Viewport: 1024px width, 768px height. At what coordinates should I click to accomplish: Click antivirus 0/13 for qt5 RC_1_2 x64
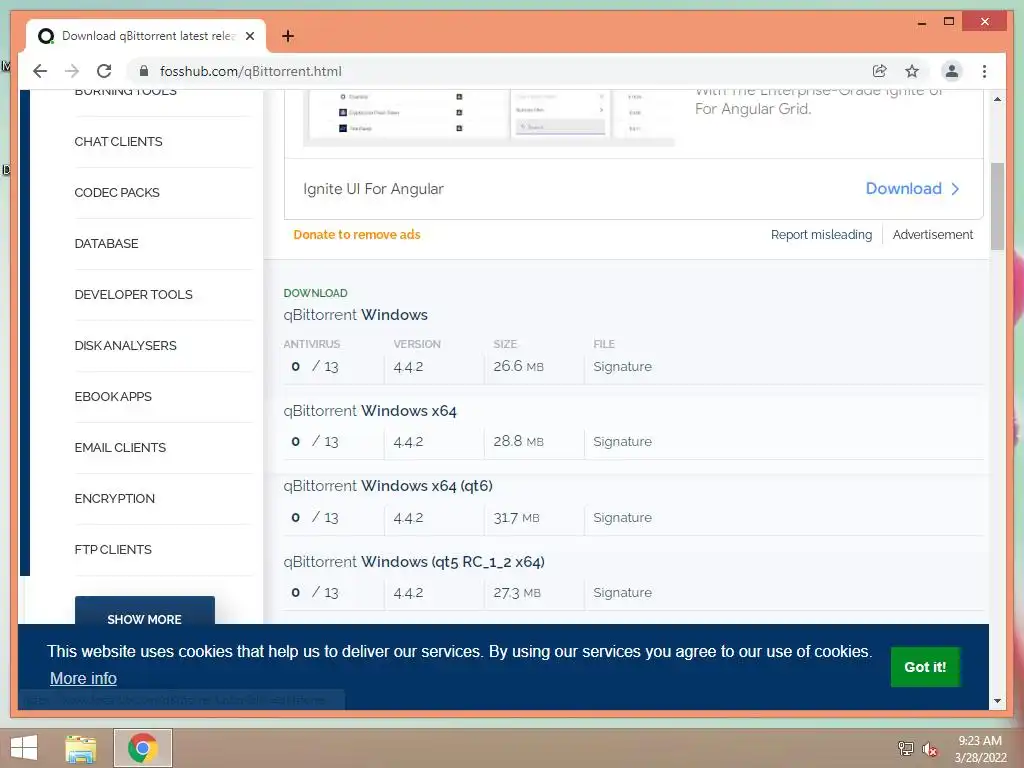(x=315, y=592)
